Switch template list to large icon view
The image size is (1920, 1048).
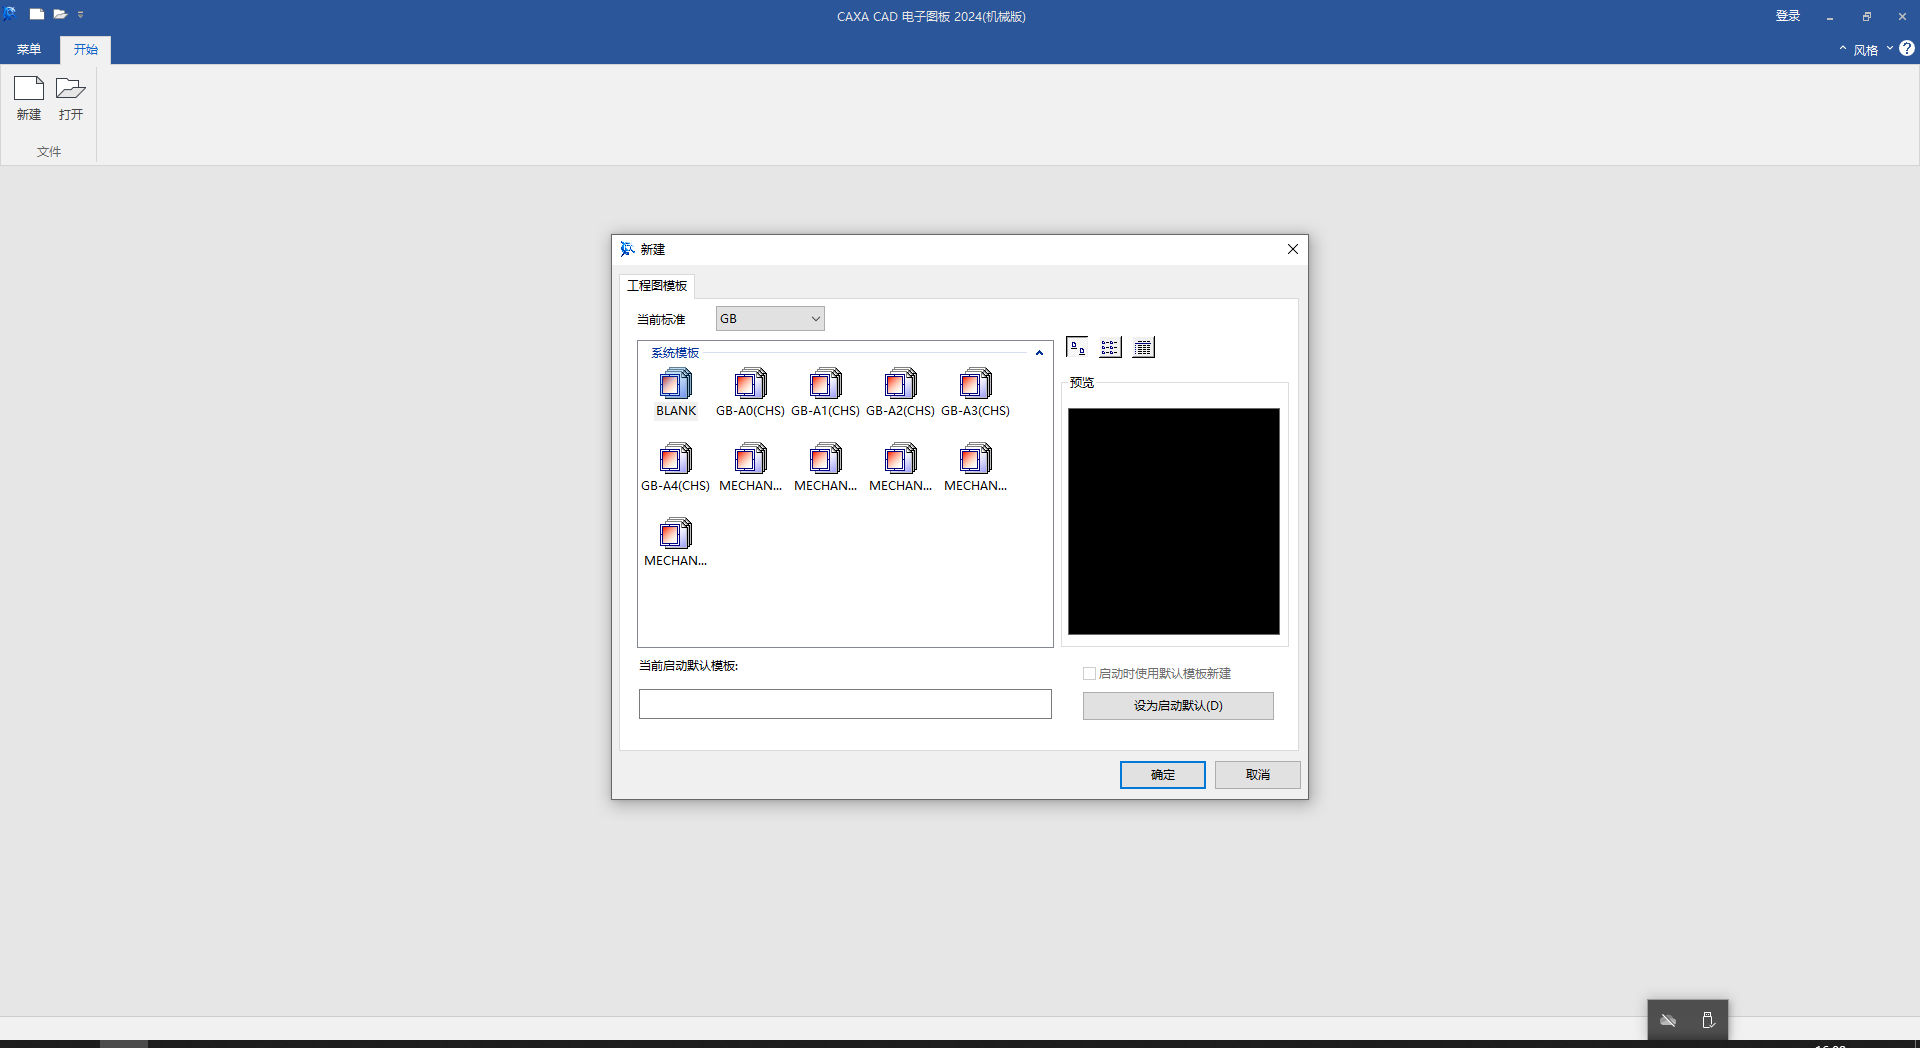click(1077, 348)
